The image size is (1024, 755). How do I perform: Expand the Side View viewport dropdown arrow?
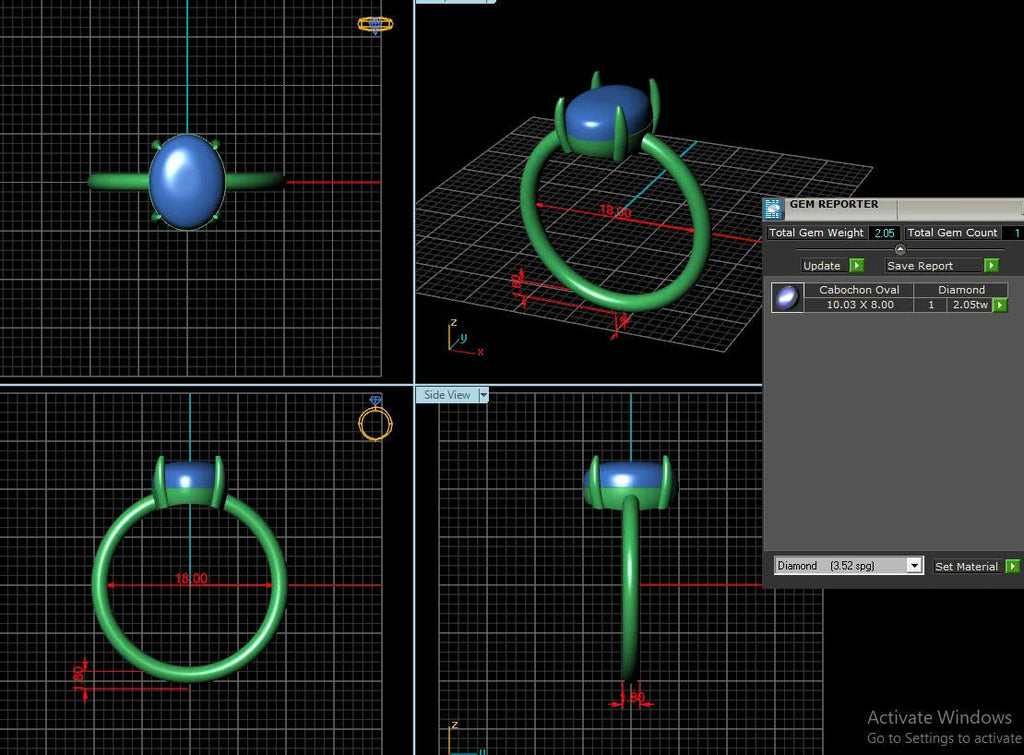pos(483,394)
